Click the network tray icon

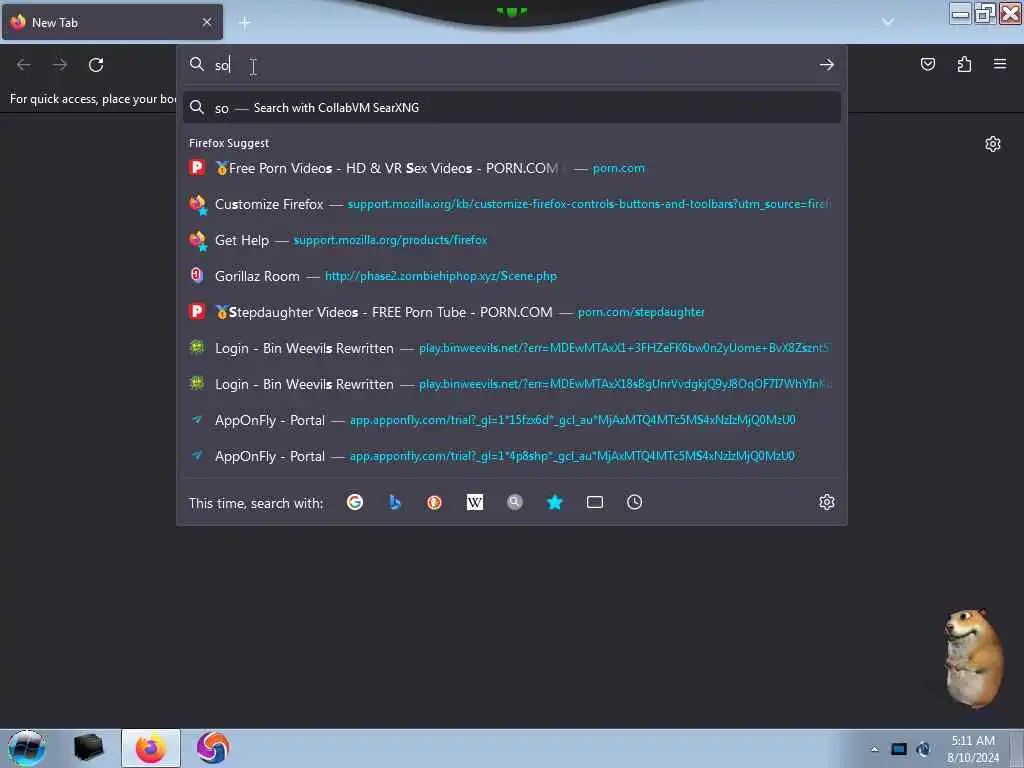[x=899, y=749]
